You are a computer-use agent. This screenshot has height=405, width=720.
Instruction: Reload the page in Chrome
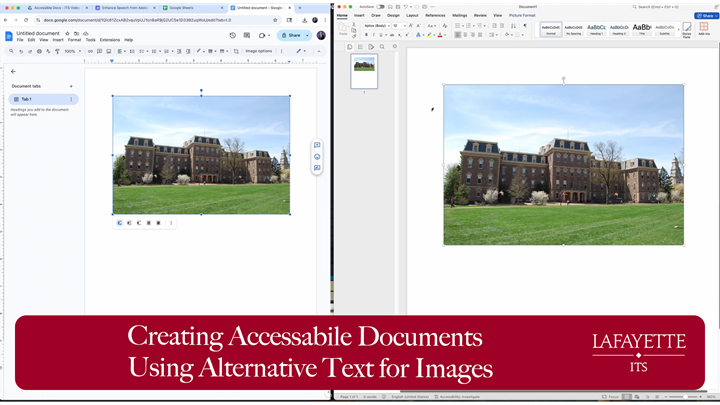pos(26,20)
